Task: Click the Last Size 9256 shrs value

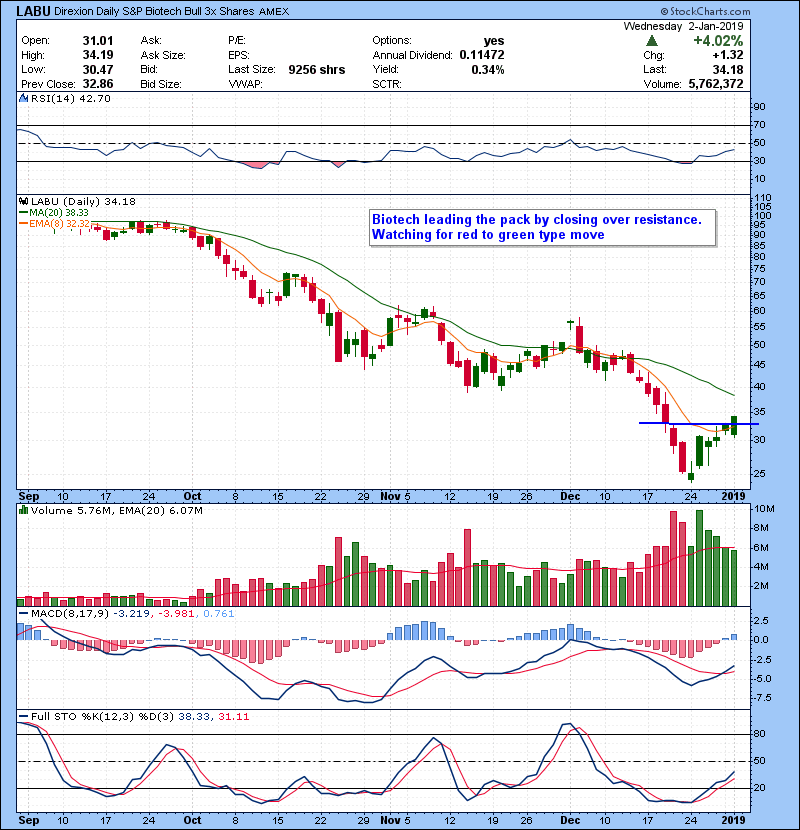Action: pos(317,69)
